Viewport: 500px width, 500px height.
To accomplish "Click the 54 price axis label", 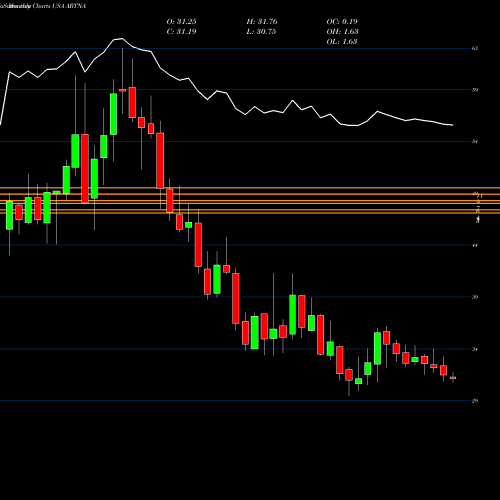I will 475,142.
